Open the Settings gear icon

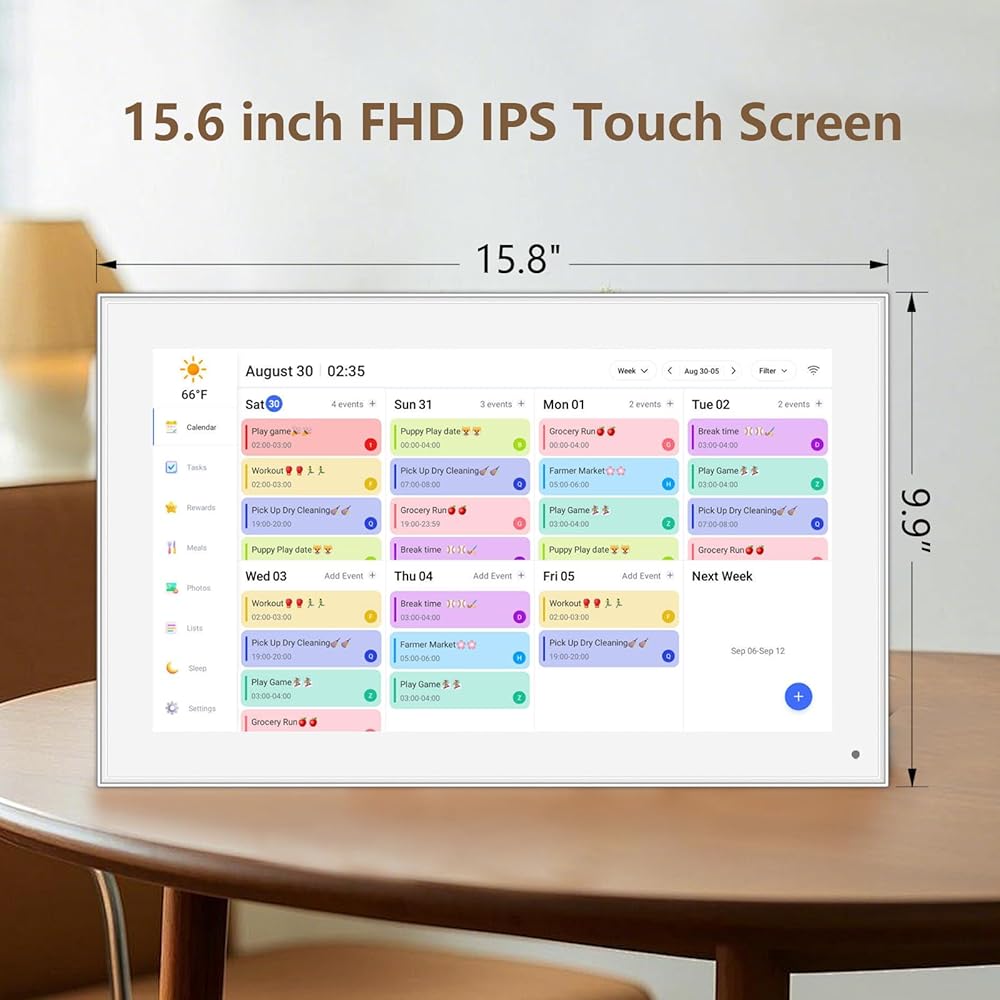click(x=171, y=708)
